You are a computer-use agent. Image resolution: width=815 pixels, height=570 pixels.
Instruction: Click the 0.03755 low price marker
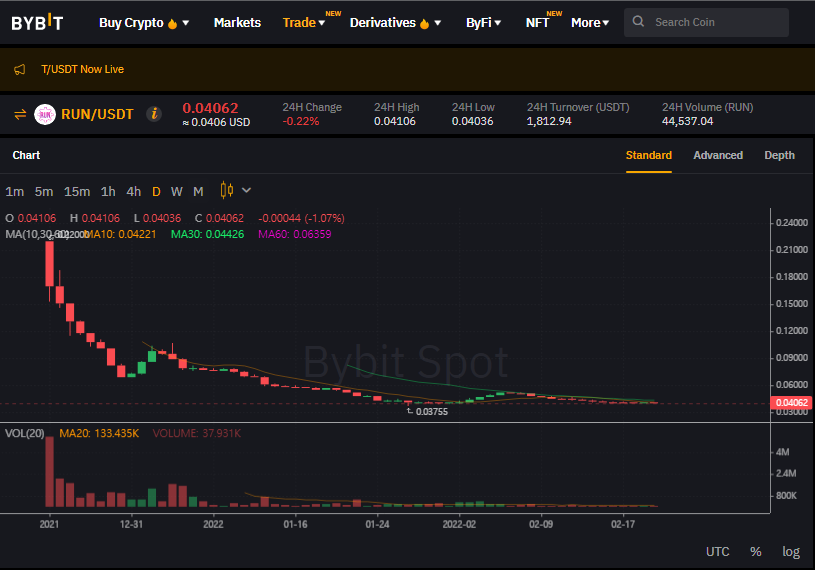click(431, 412)
